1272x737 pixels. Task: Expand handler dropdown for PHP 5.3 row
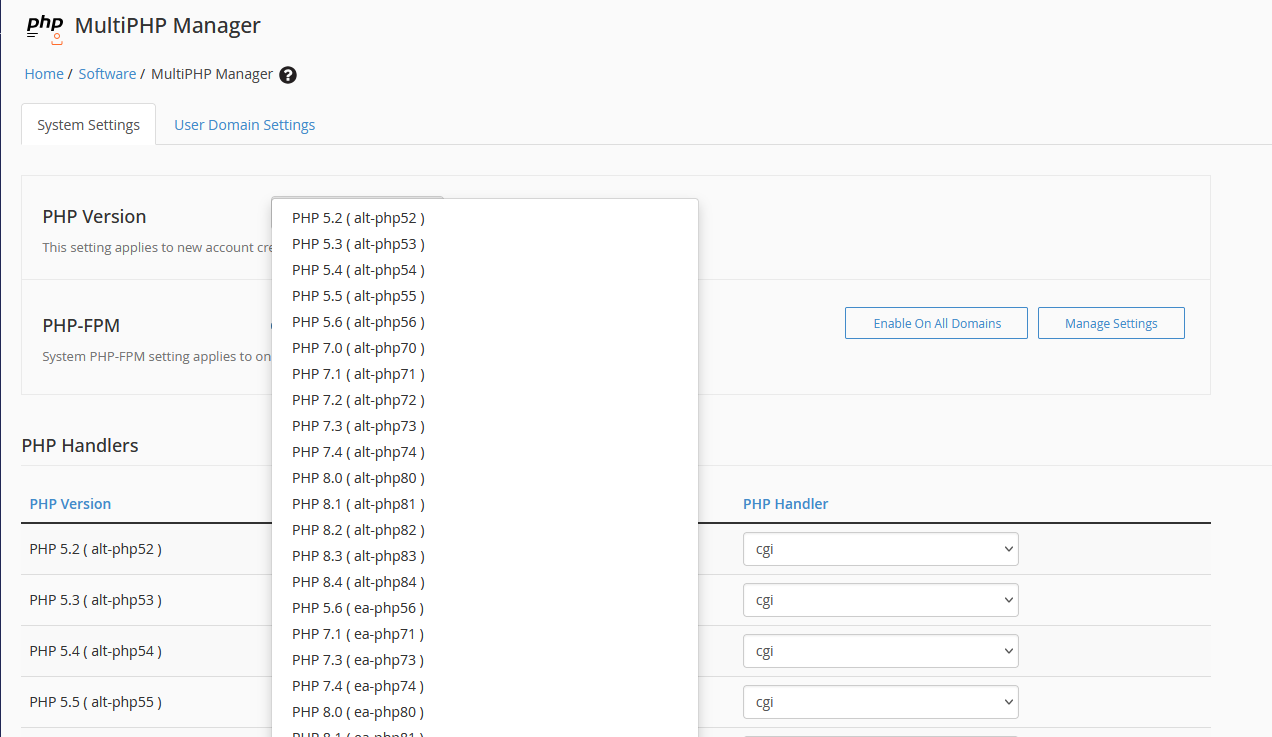pyautogui.click(x=880, y=600)
